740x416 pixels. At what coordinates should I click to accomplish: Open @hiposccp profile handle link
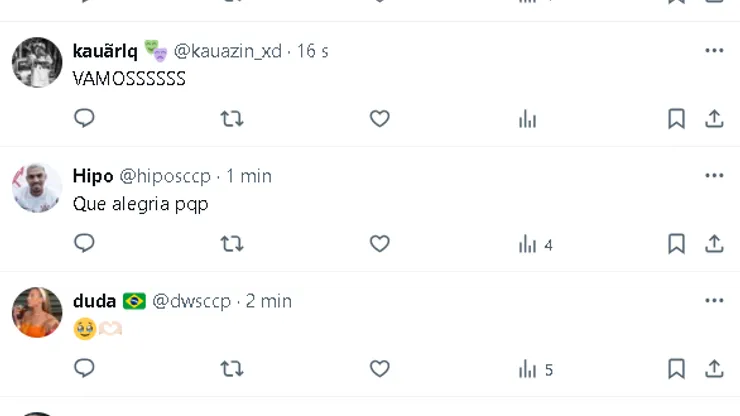tap(165, 176)
